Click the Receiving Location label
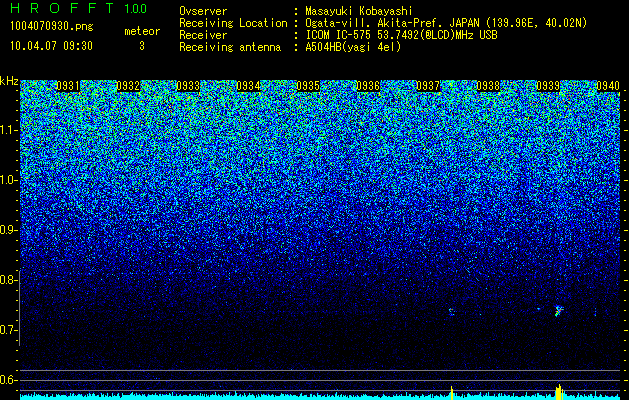This screenshot has height=400, width=629. tap(233, 23)
